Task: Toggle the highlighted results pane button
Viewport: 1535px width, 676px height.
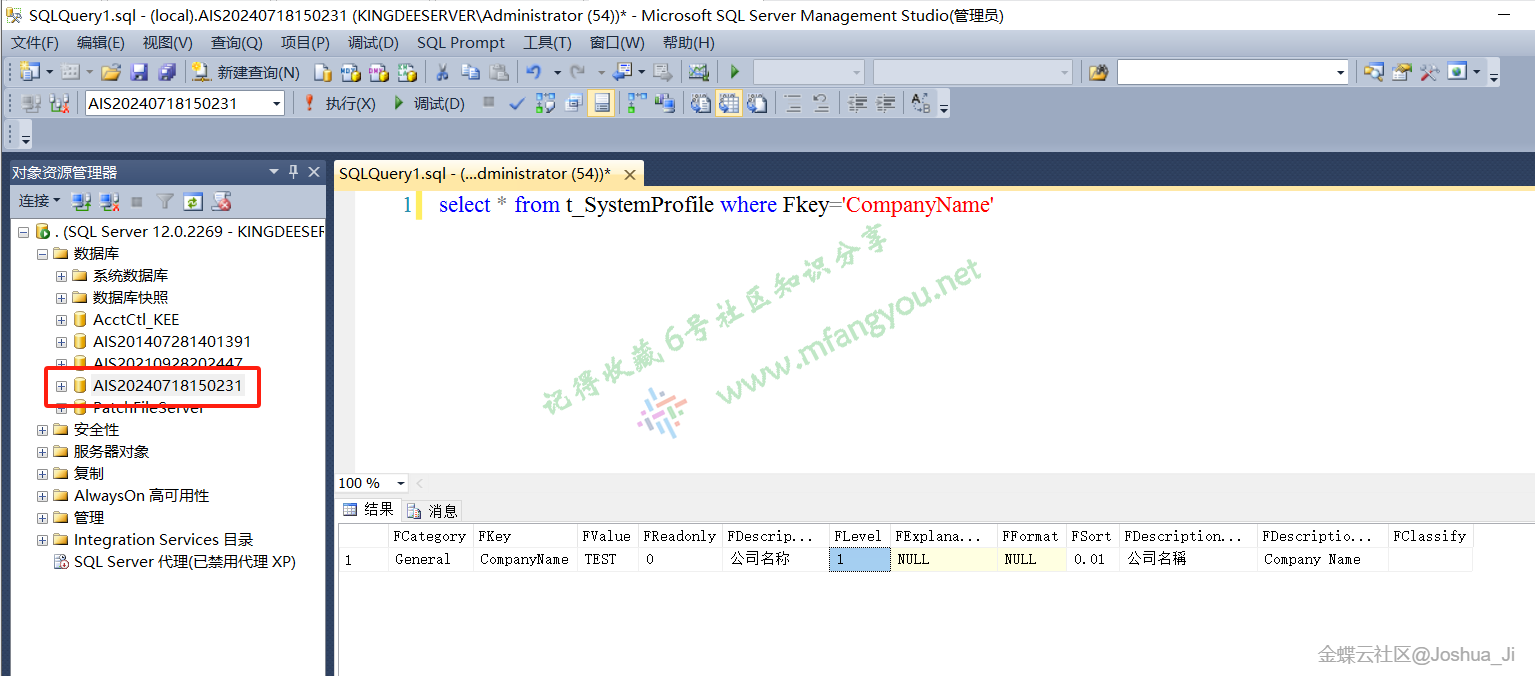Action: point(601,103)
